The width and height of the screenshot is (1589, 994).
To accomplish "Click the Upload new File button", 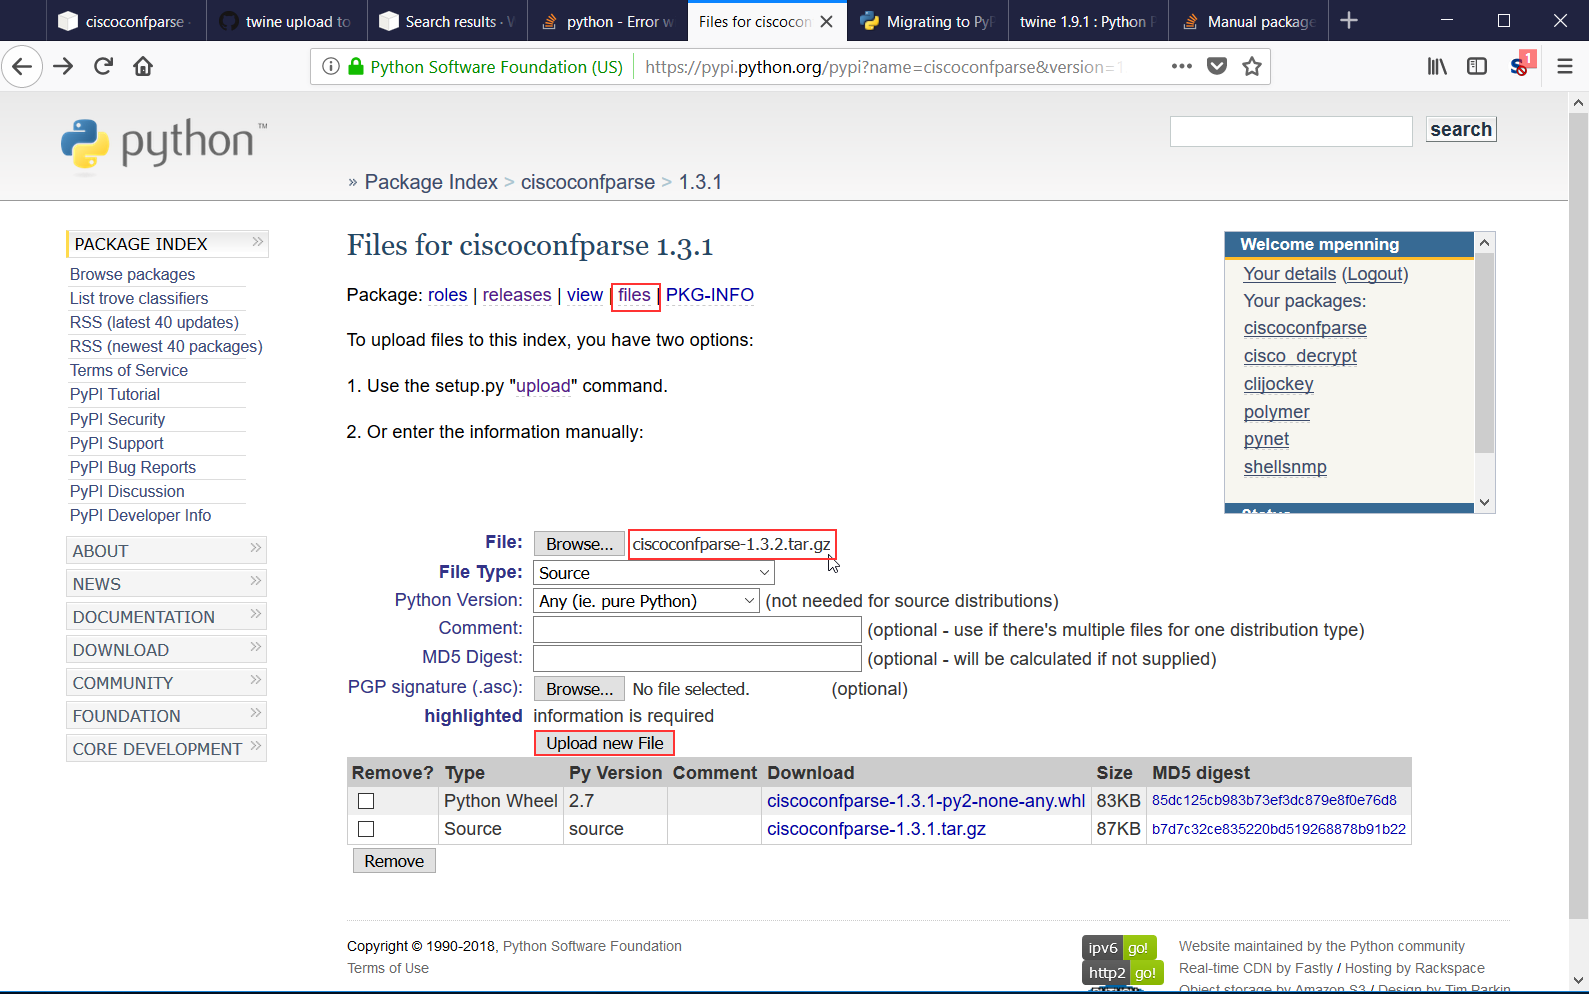I will point(605,743).
